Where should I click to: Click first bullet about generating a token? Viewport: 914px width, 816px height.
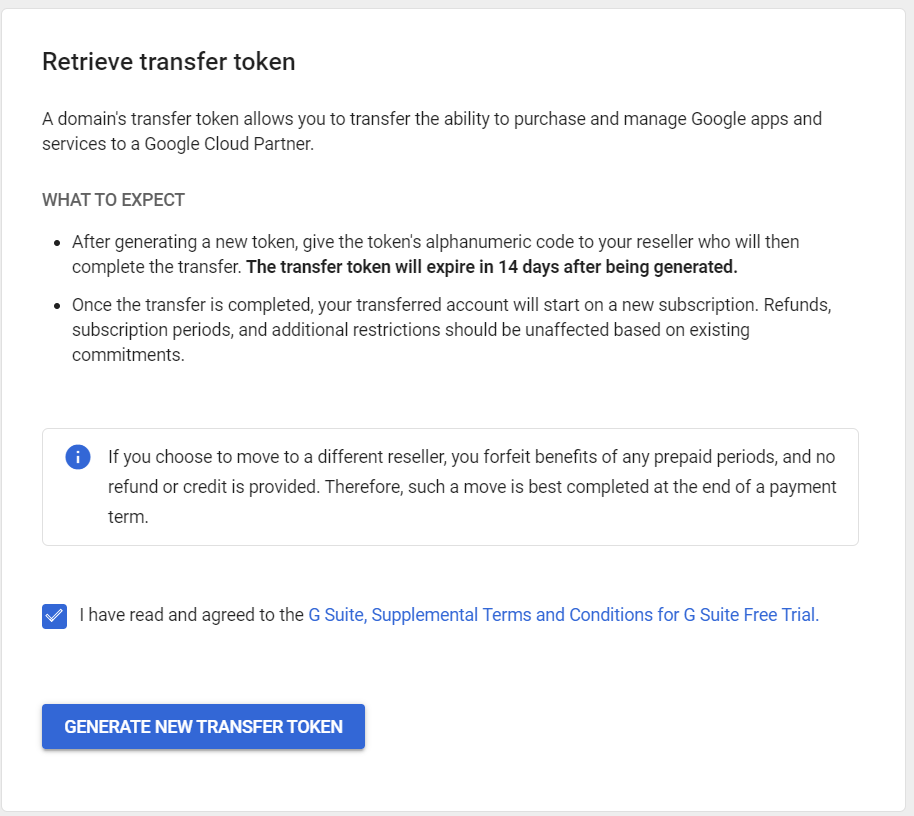435,242
